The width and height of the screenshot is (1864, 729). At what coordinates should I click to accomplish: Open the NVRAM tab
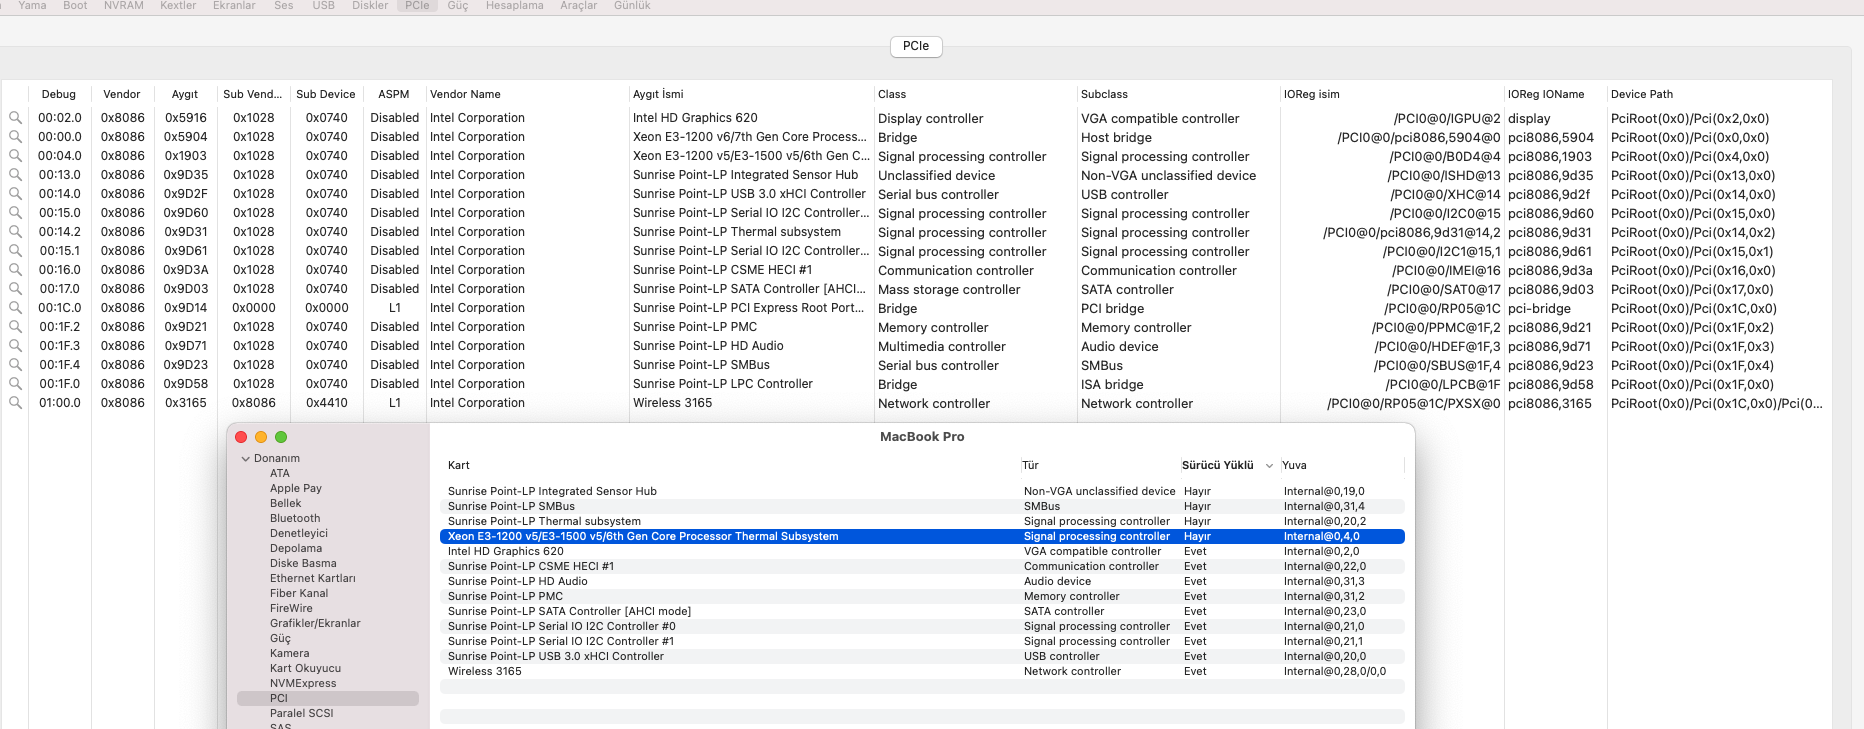coord(123,6)
